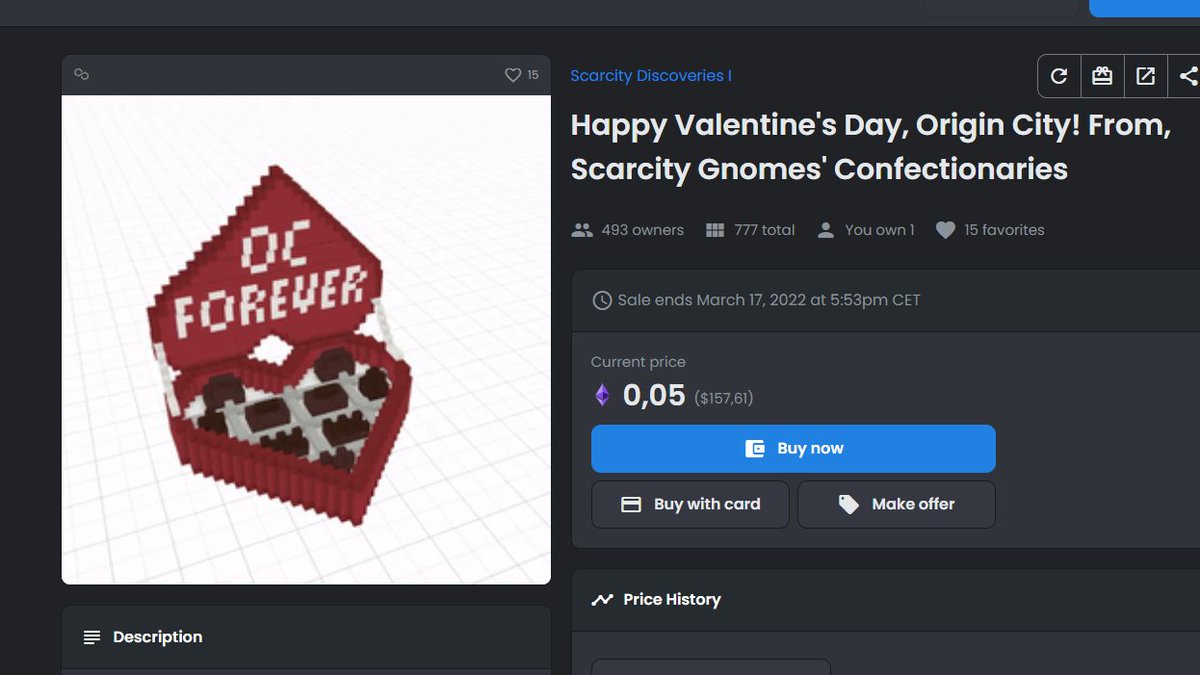Click the grid icon beside 777 total

pyautogui.click(x=715, y=230)
